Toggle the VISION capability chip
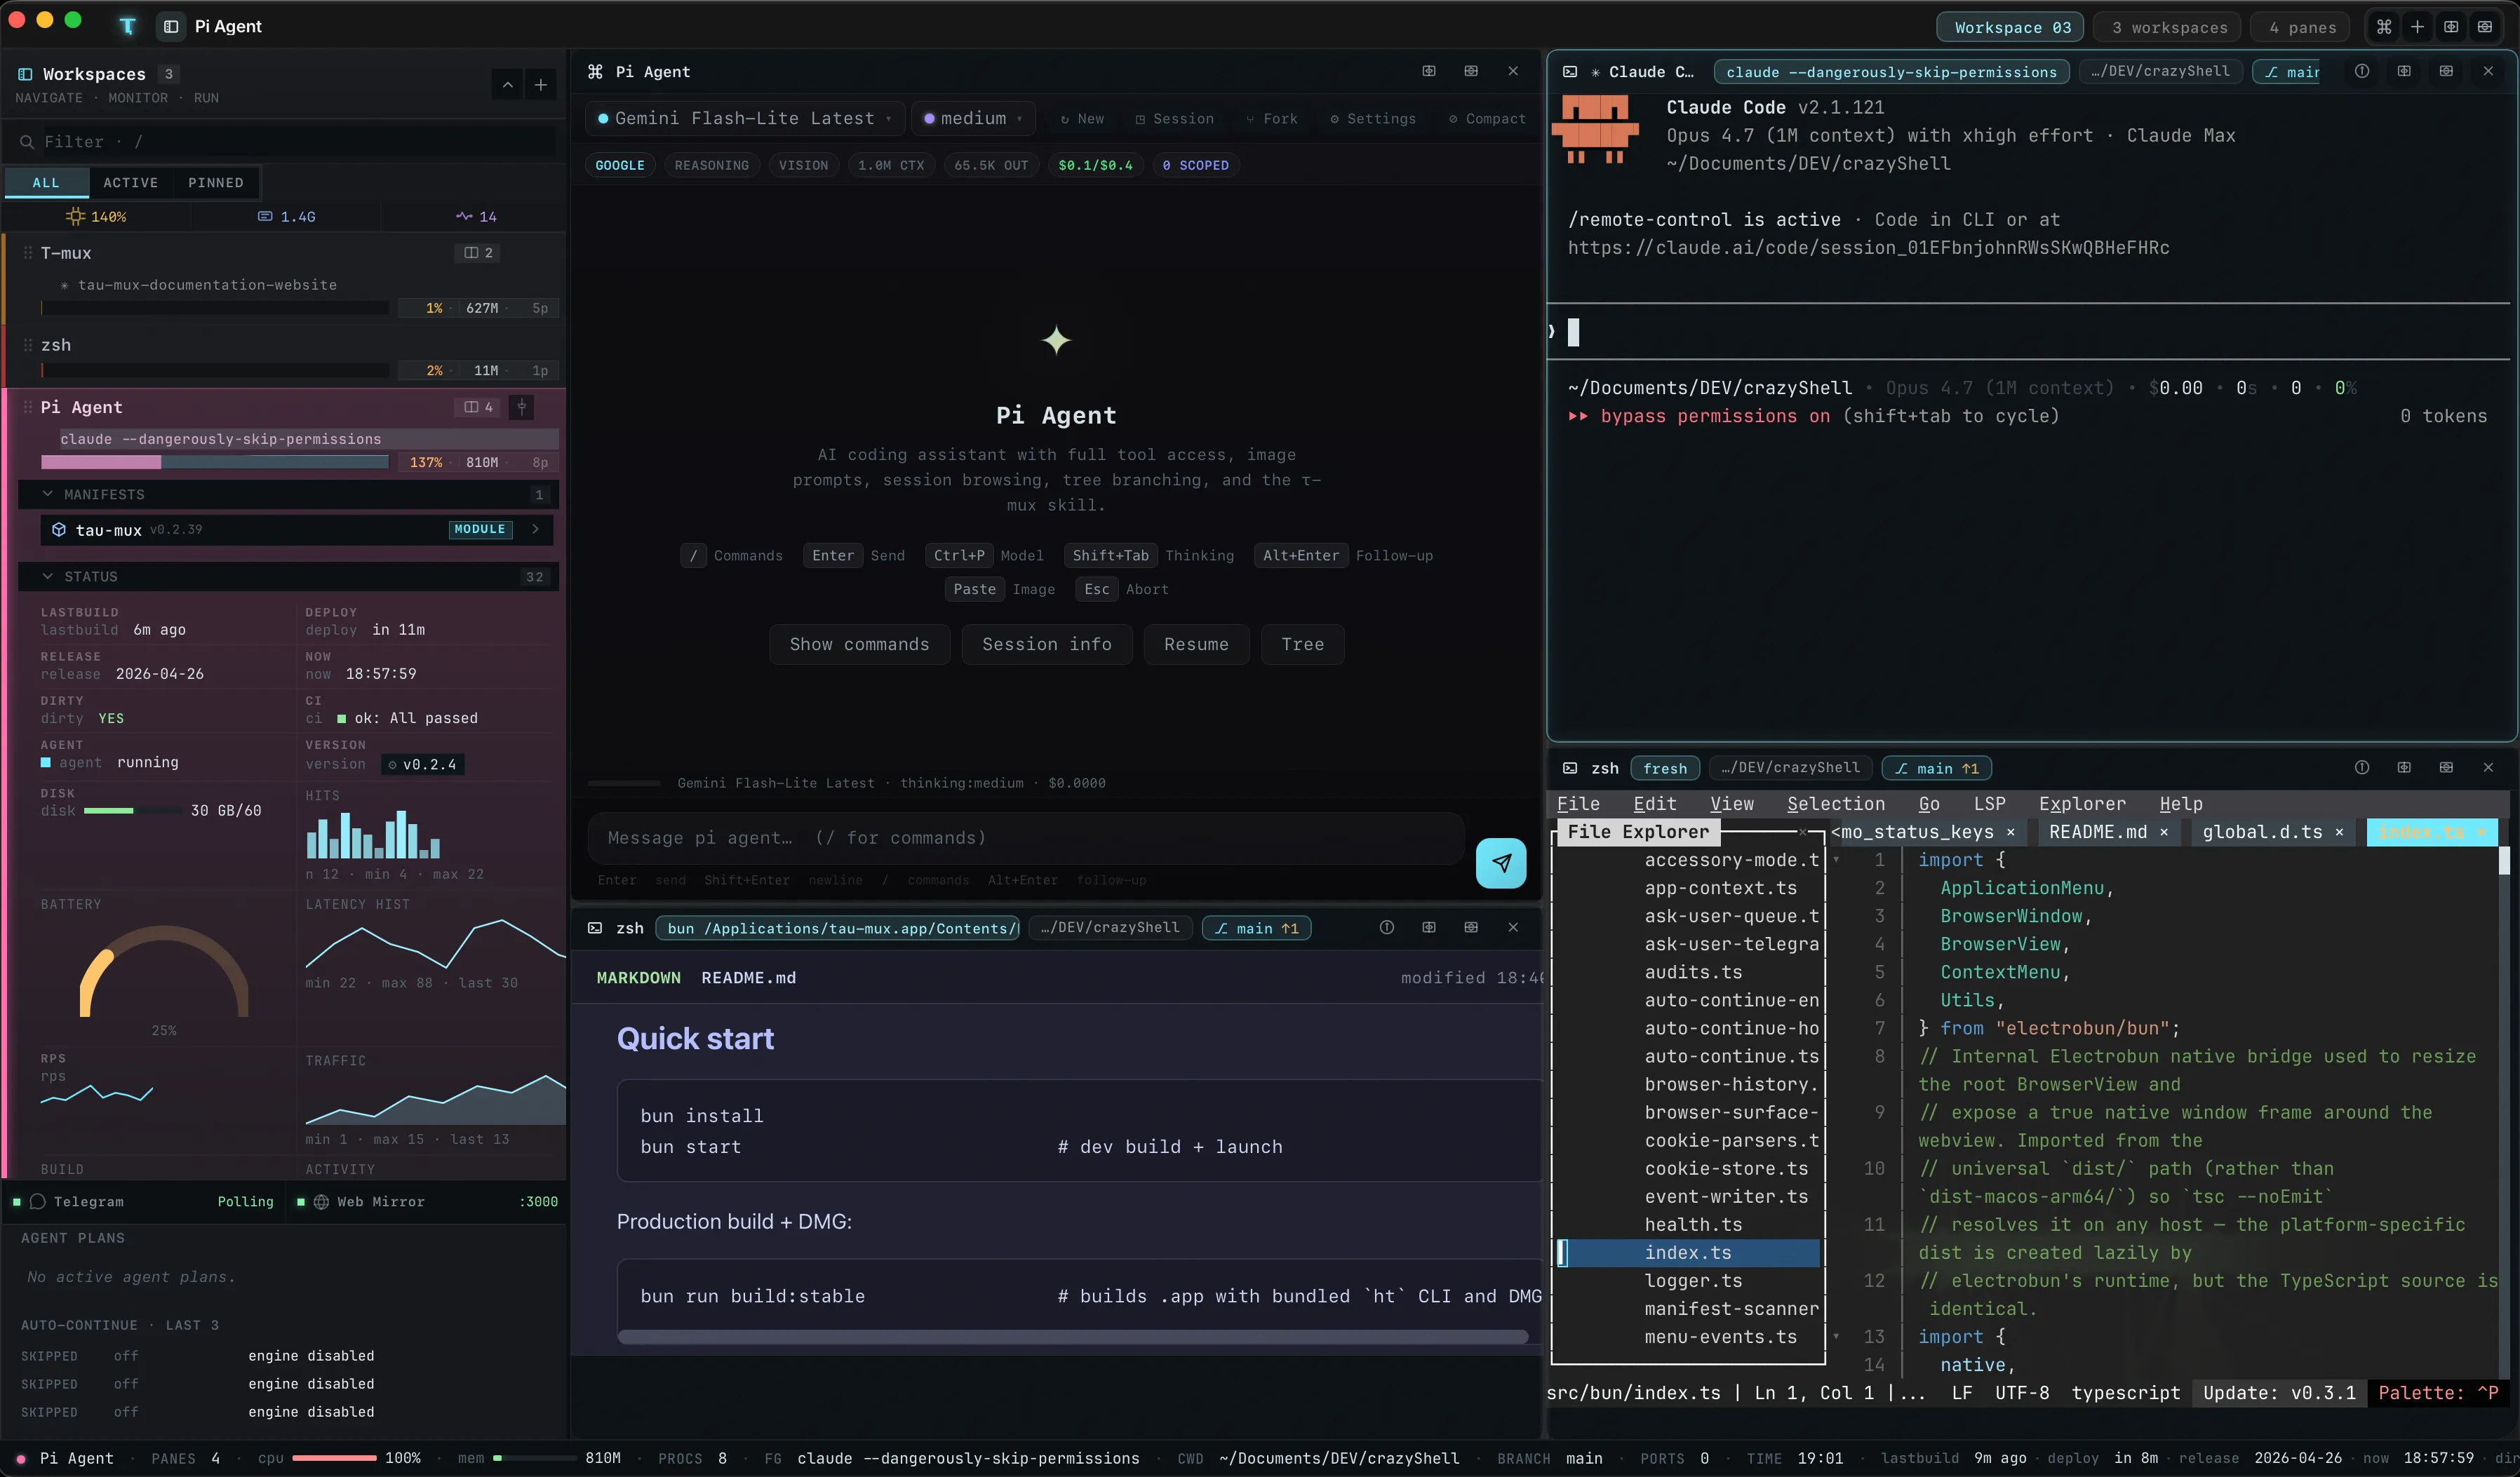 (x=803, y=166)
